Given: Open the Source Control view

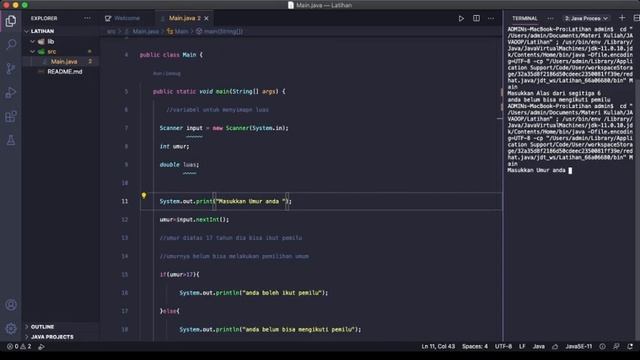Looking at the screenshot, I should tap(11, 68).
